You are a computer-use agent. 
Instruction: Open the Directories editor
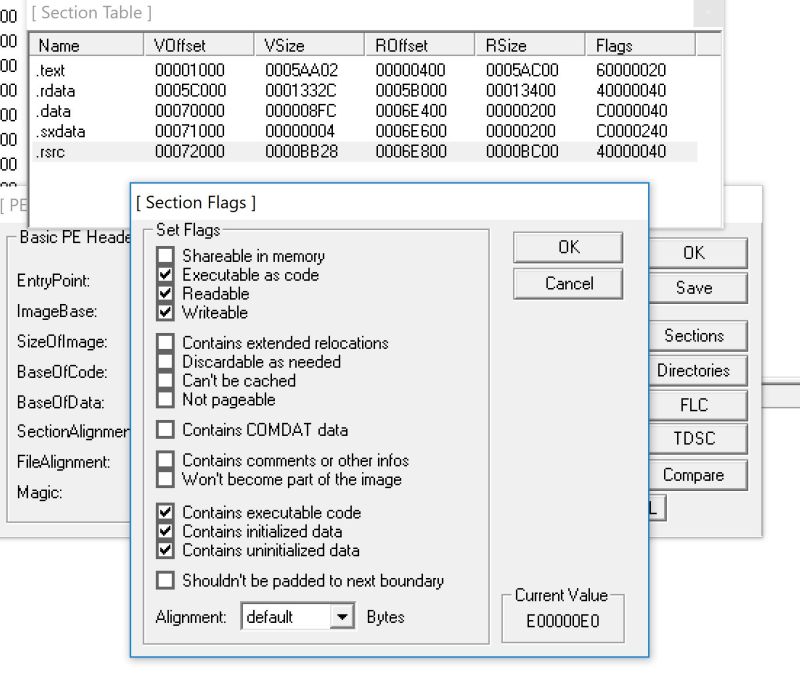click(x=695, y=370)
